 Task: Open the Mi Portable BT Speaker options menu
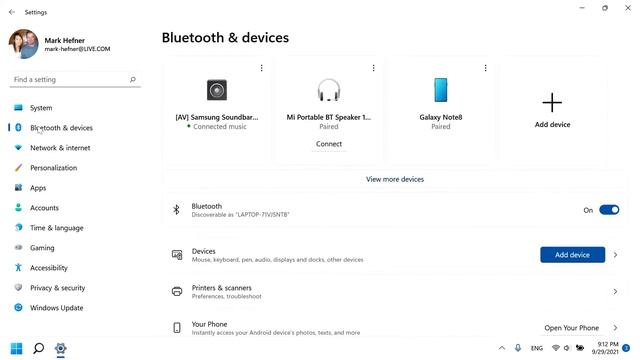pos(373,68)
